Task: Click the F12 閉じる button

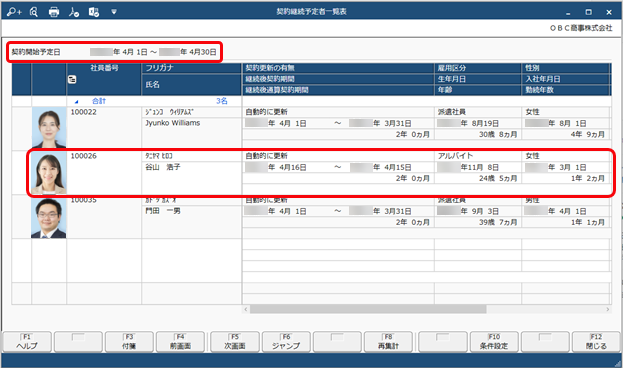Action: tap(596, 342)
